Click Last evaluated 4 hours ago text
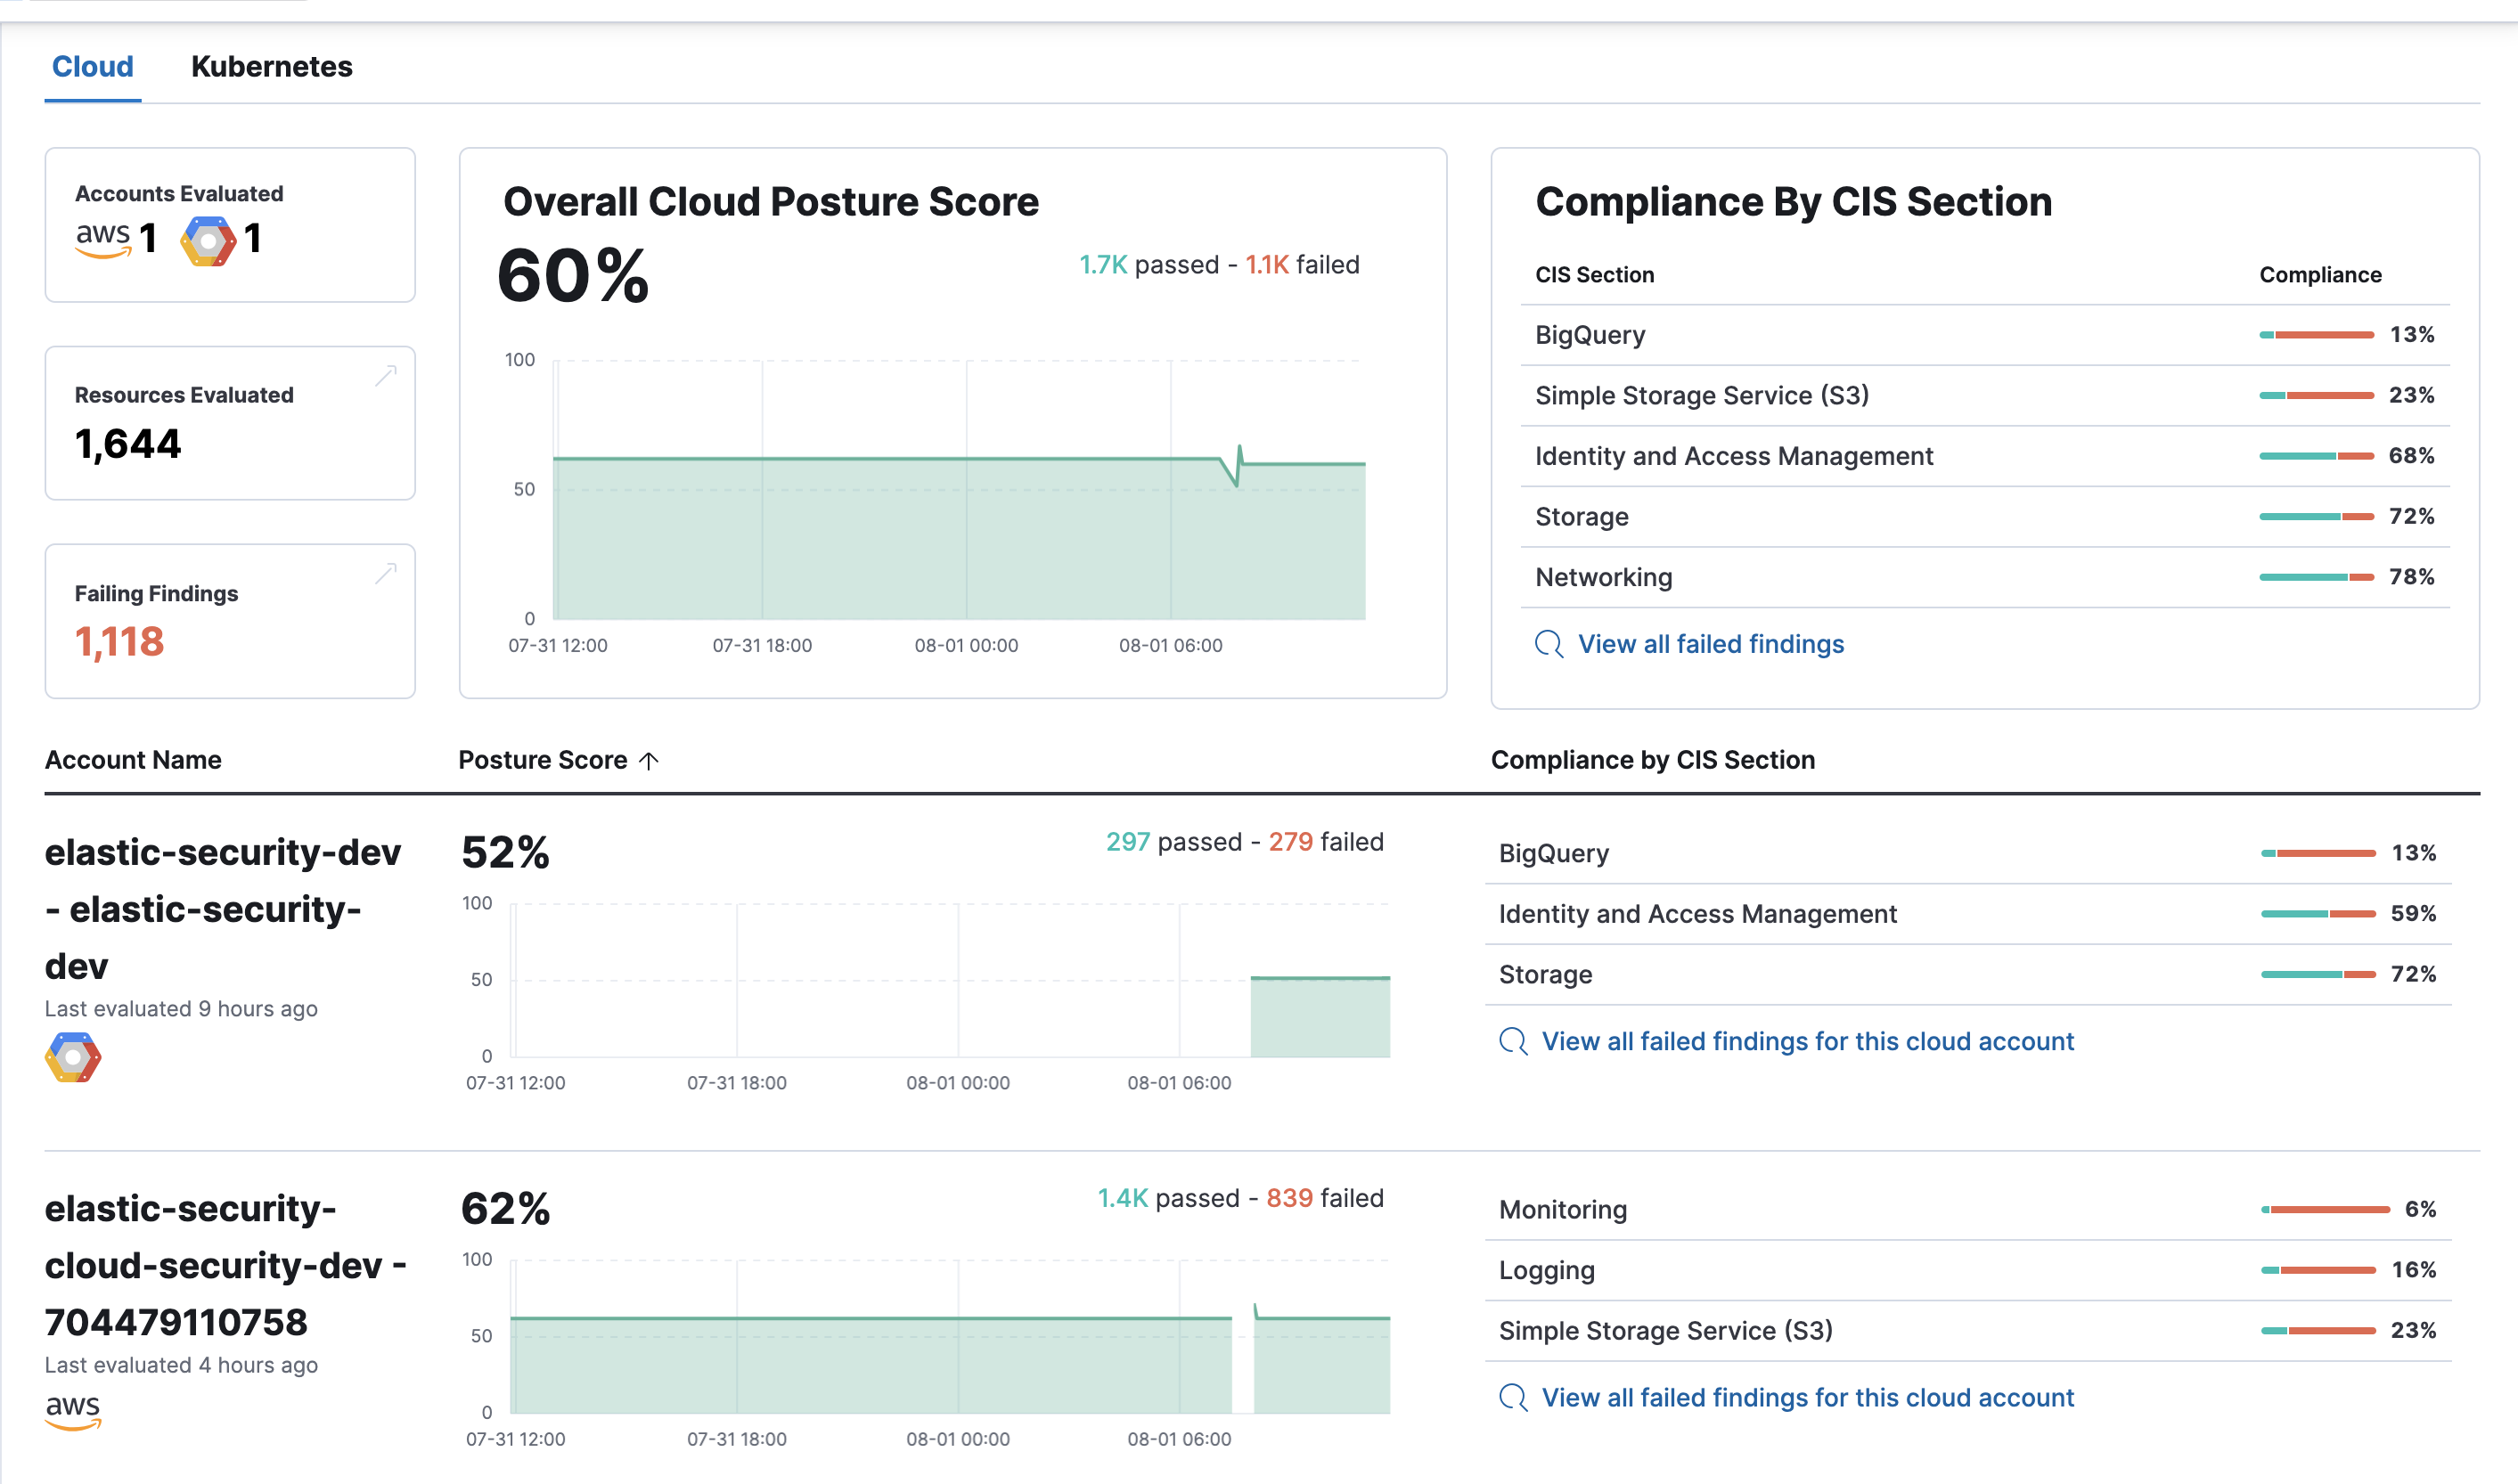 pos(181,1365)
